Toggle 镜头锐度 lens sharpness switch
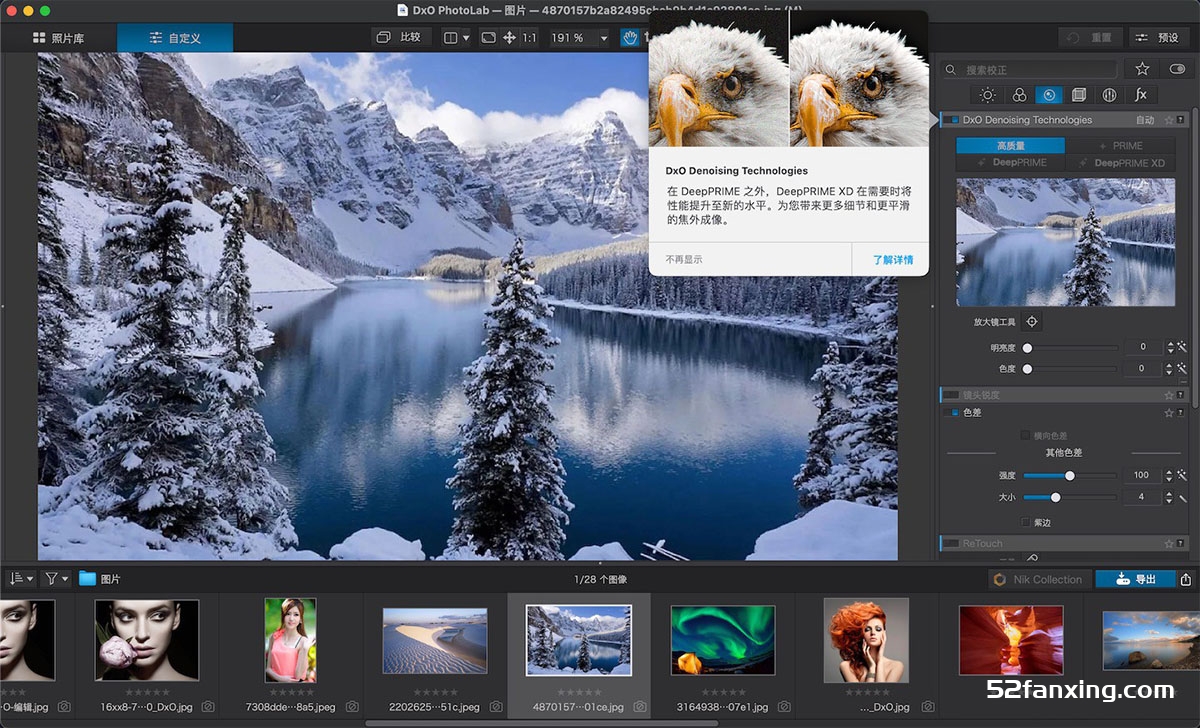This screenshot has width=1200, height=728. coord(953,395)
